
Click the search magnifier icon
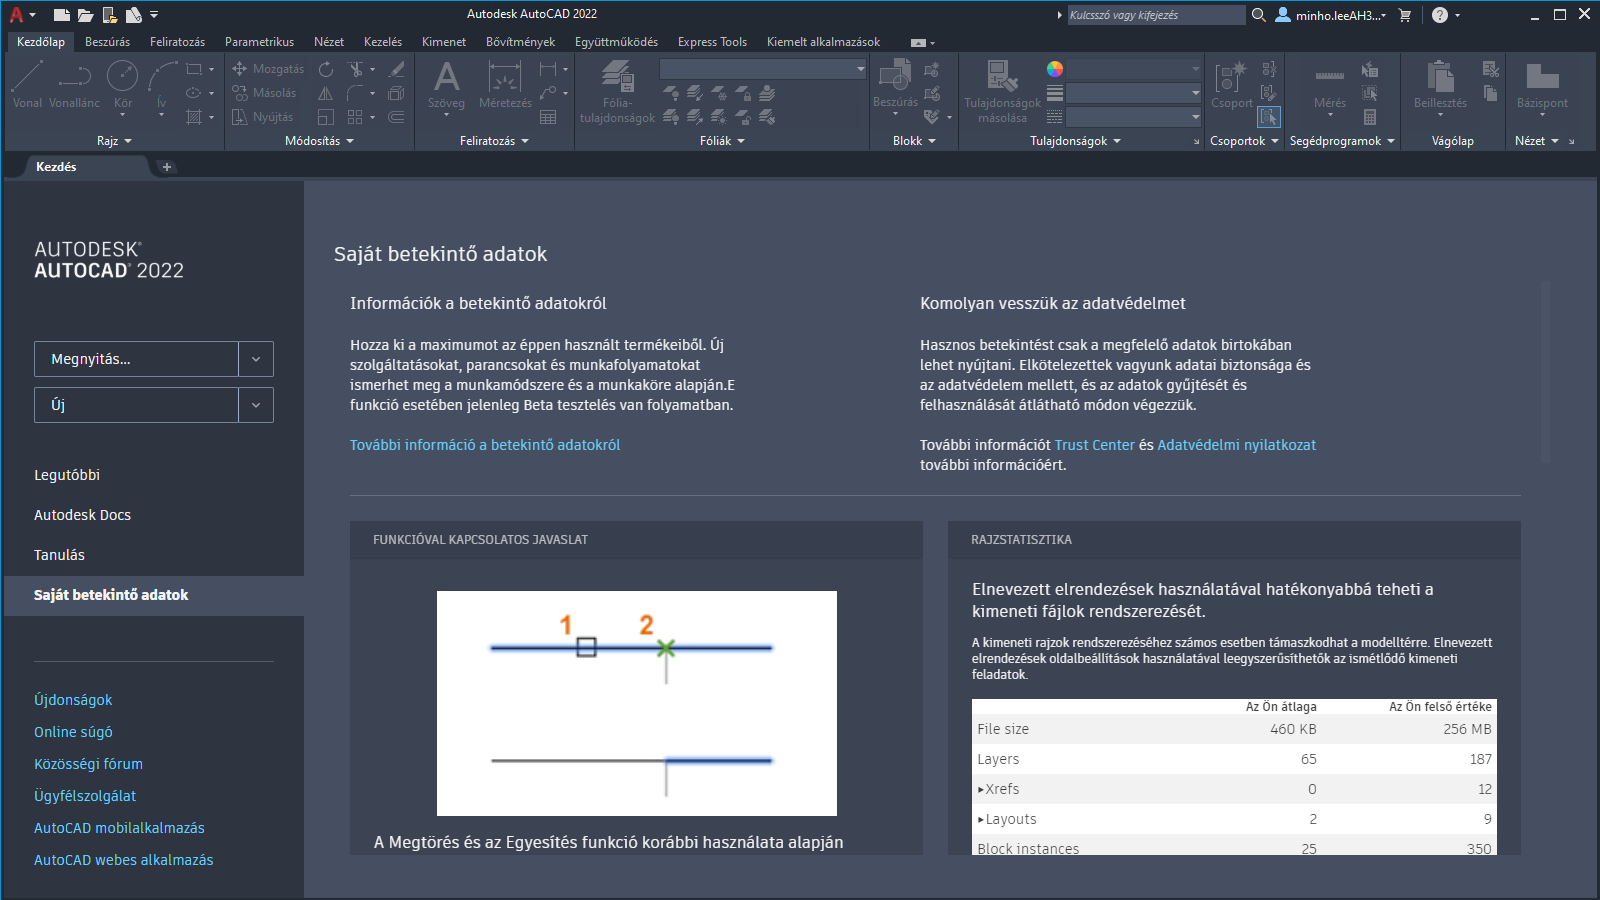(1259, 15)
